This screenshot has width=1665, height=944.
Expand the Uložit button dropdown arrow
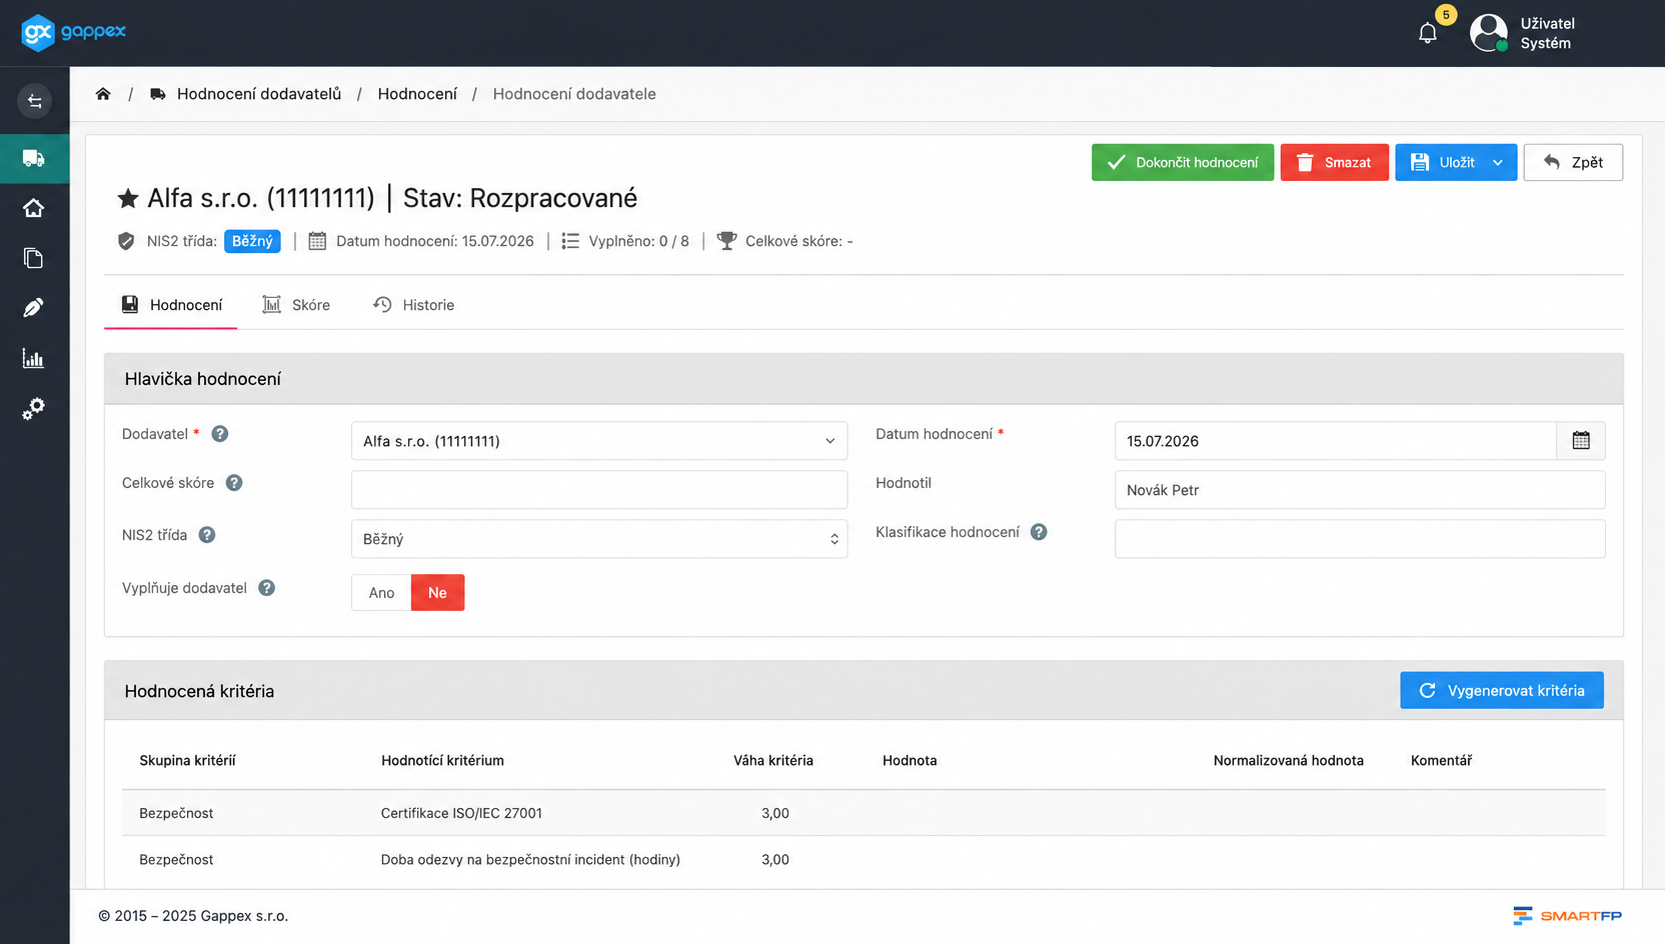click(x=1498, y=162)
